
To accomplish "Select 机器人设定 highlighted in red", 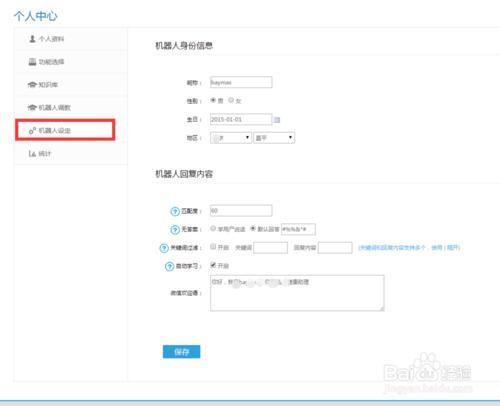I will (x=65, y=130).
